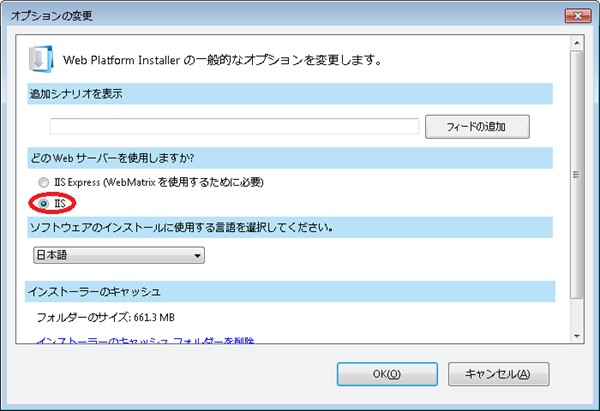Viewport: 600px width, 411px height.
Task: Close the オプションの変更 dialog
Action: (x=578, y=16)
